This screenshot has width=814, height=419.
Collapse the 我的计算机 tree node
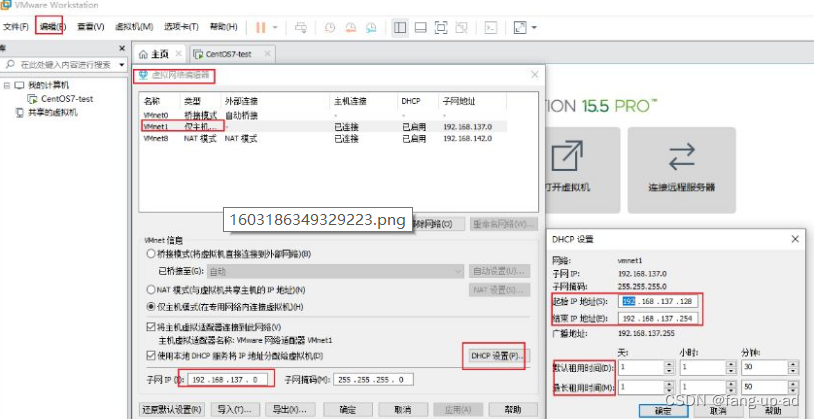tap(7, 85)
